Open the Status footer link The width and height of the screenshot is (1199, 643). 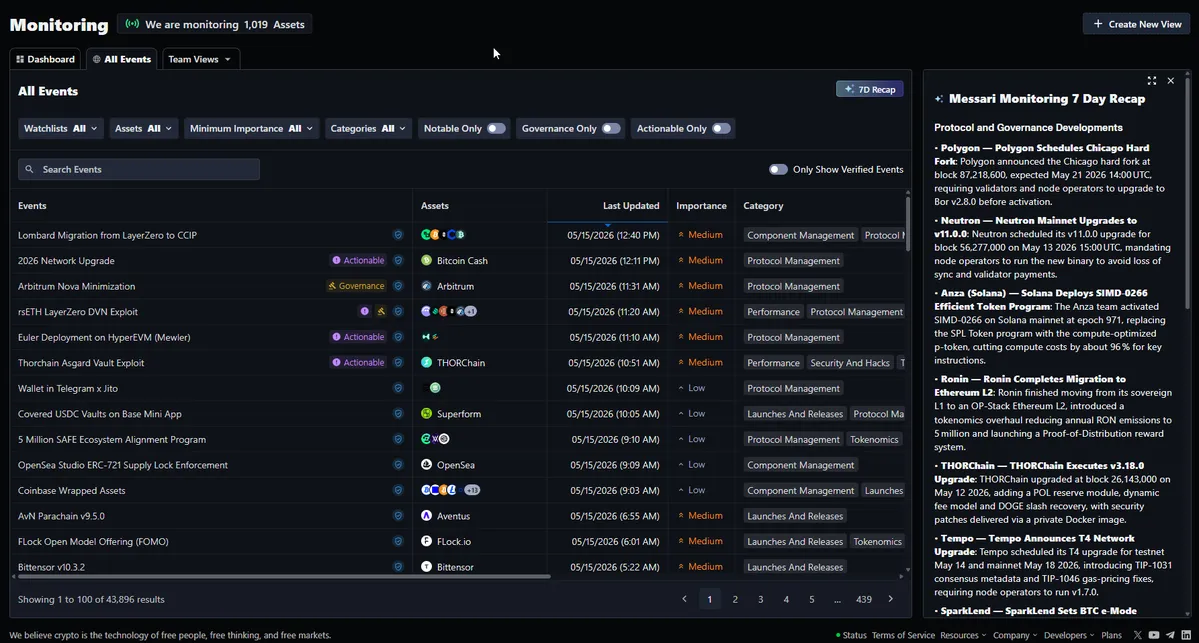[851, 635]
